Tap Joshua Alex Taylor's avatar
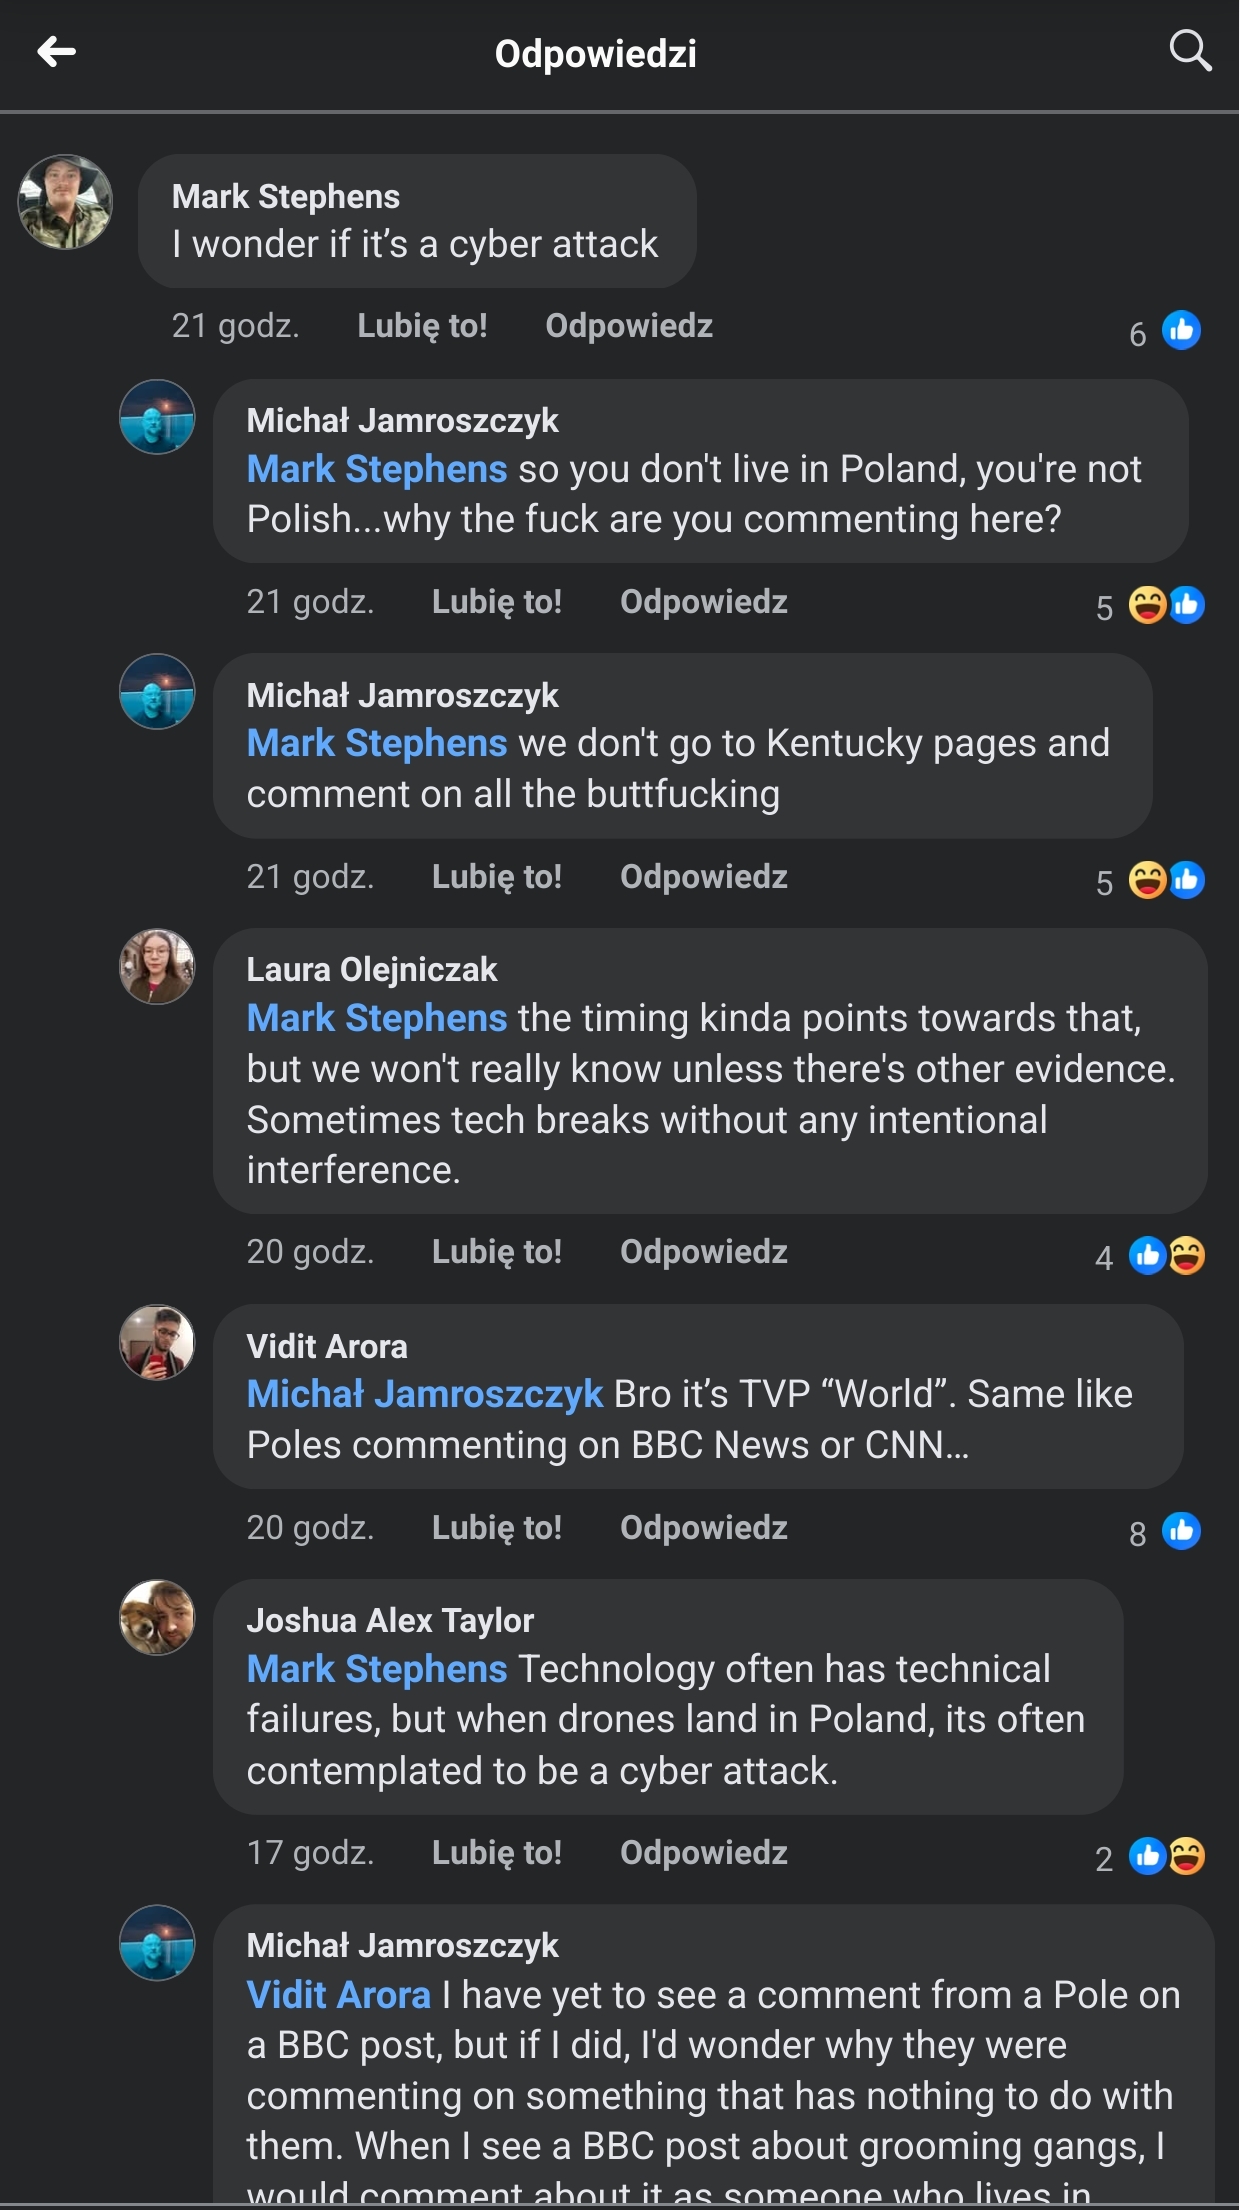1240x2210 pixels. pyautogui.click(x=157, y=1618)
